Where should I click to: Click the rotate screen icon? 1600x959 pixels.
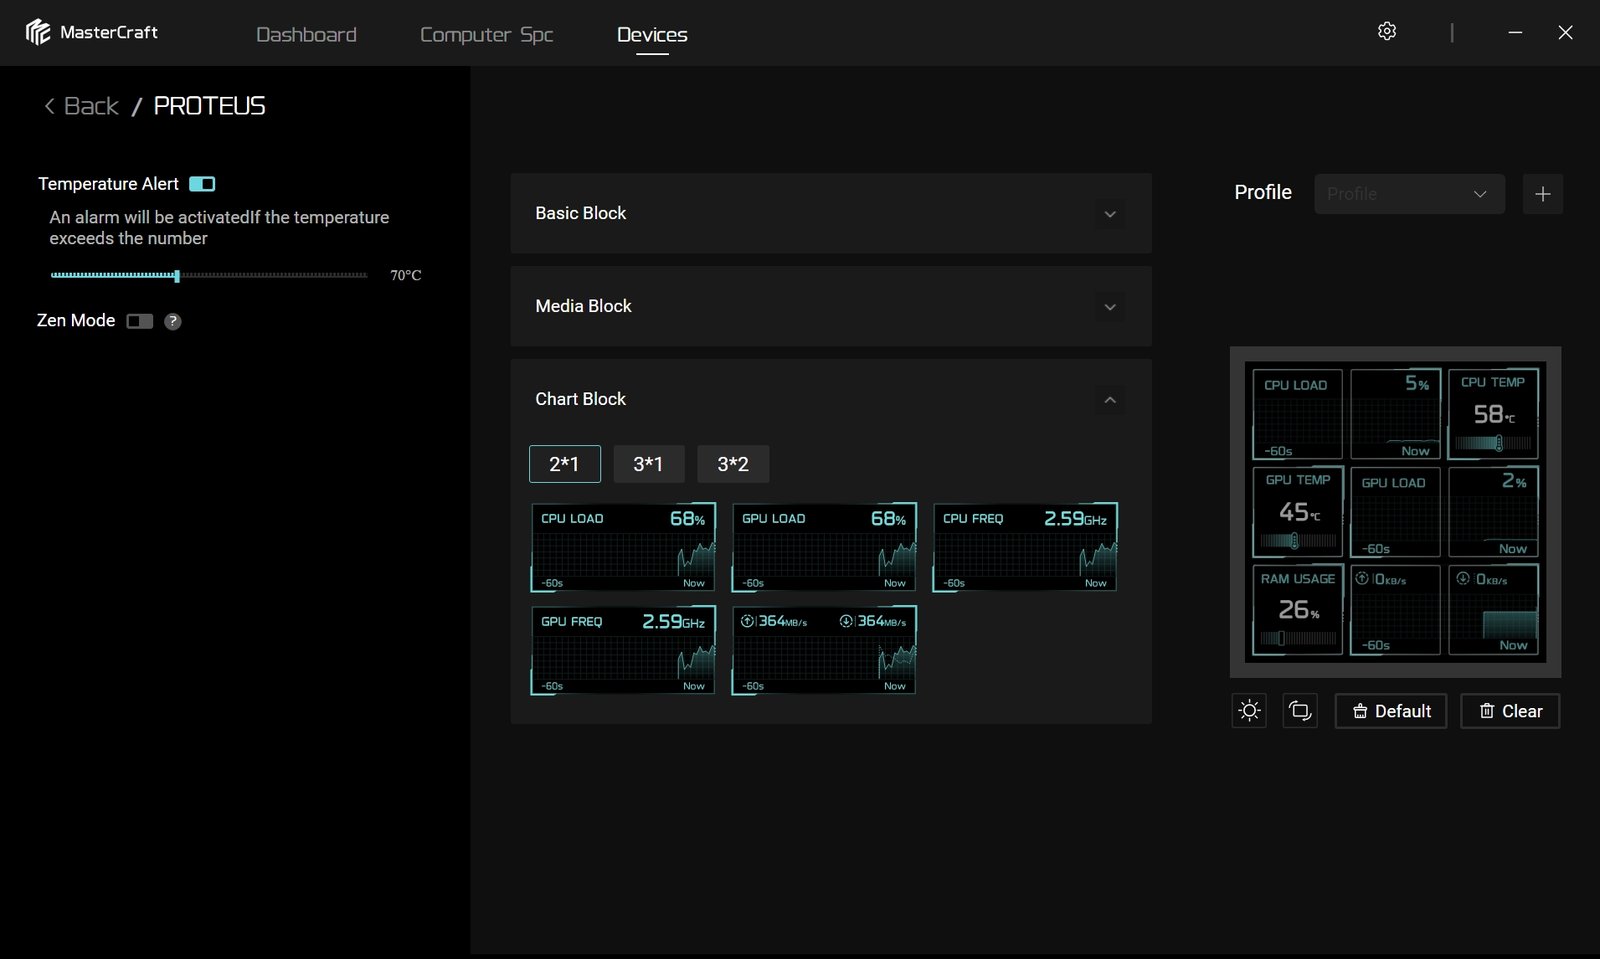1300,711
